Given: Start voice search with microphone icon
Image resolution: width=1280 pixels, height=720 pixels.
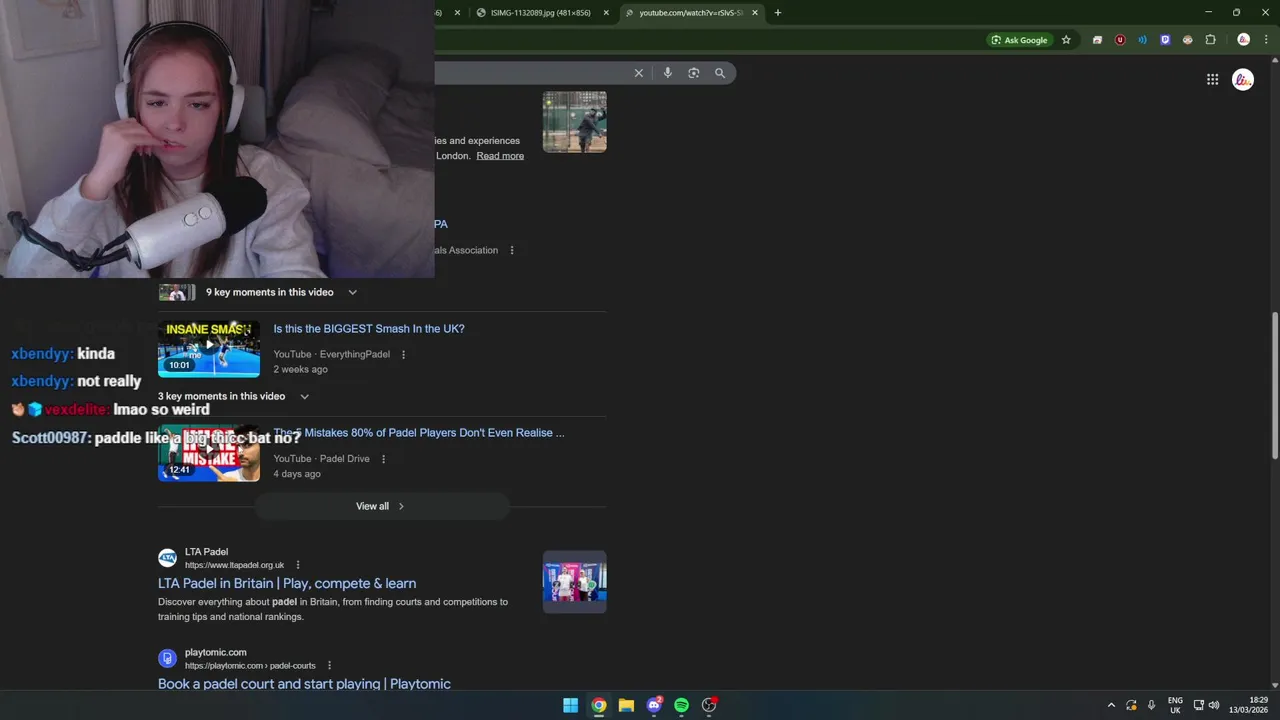Looking at the screenshot, I should tap(667, 73).
